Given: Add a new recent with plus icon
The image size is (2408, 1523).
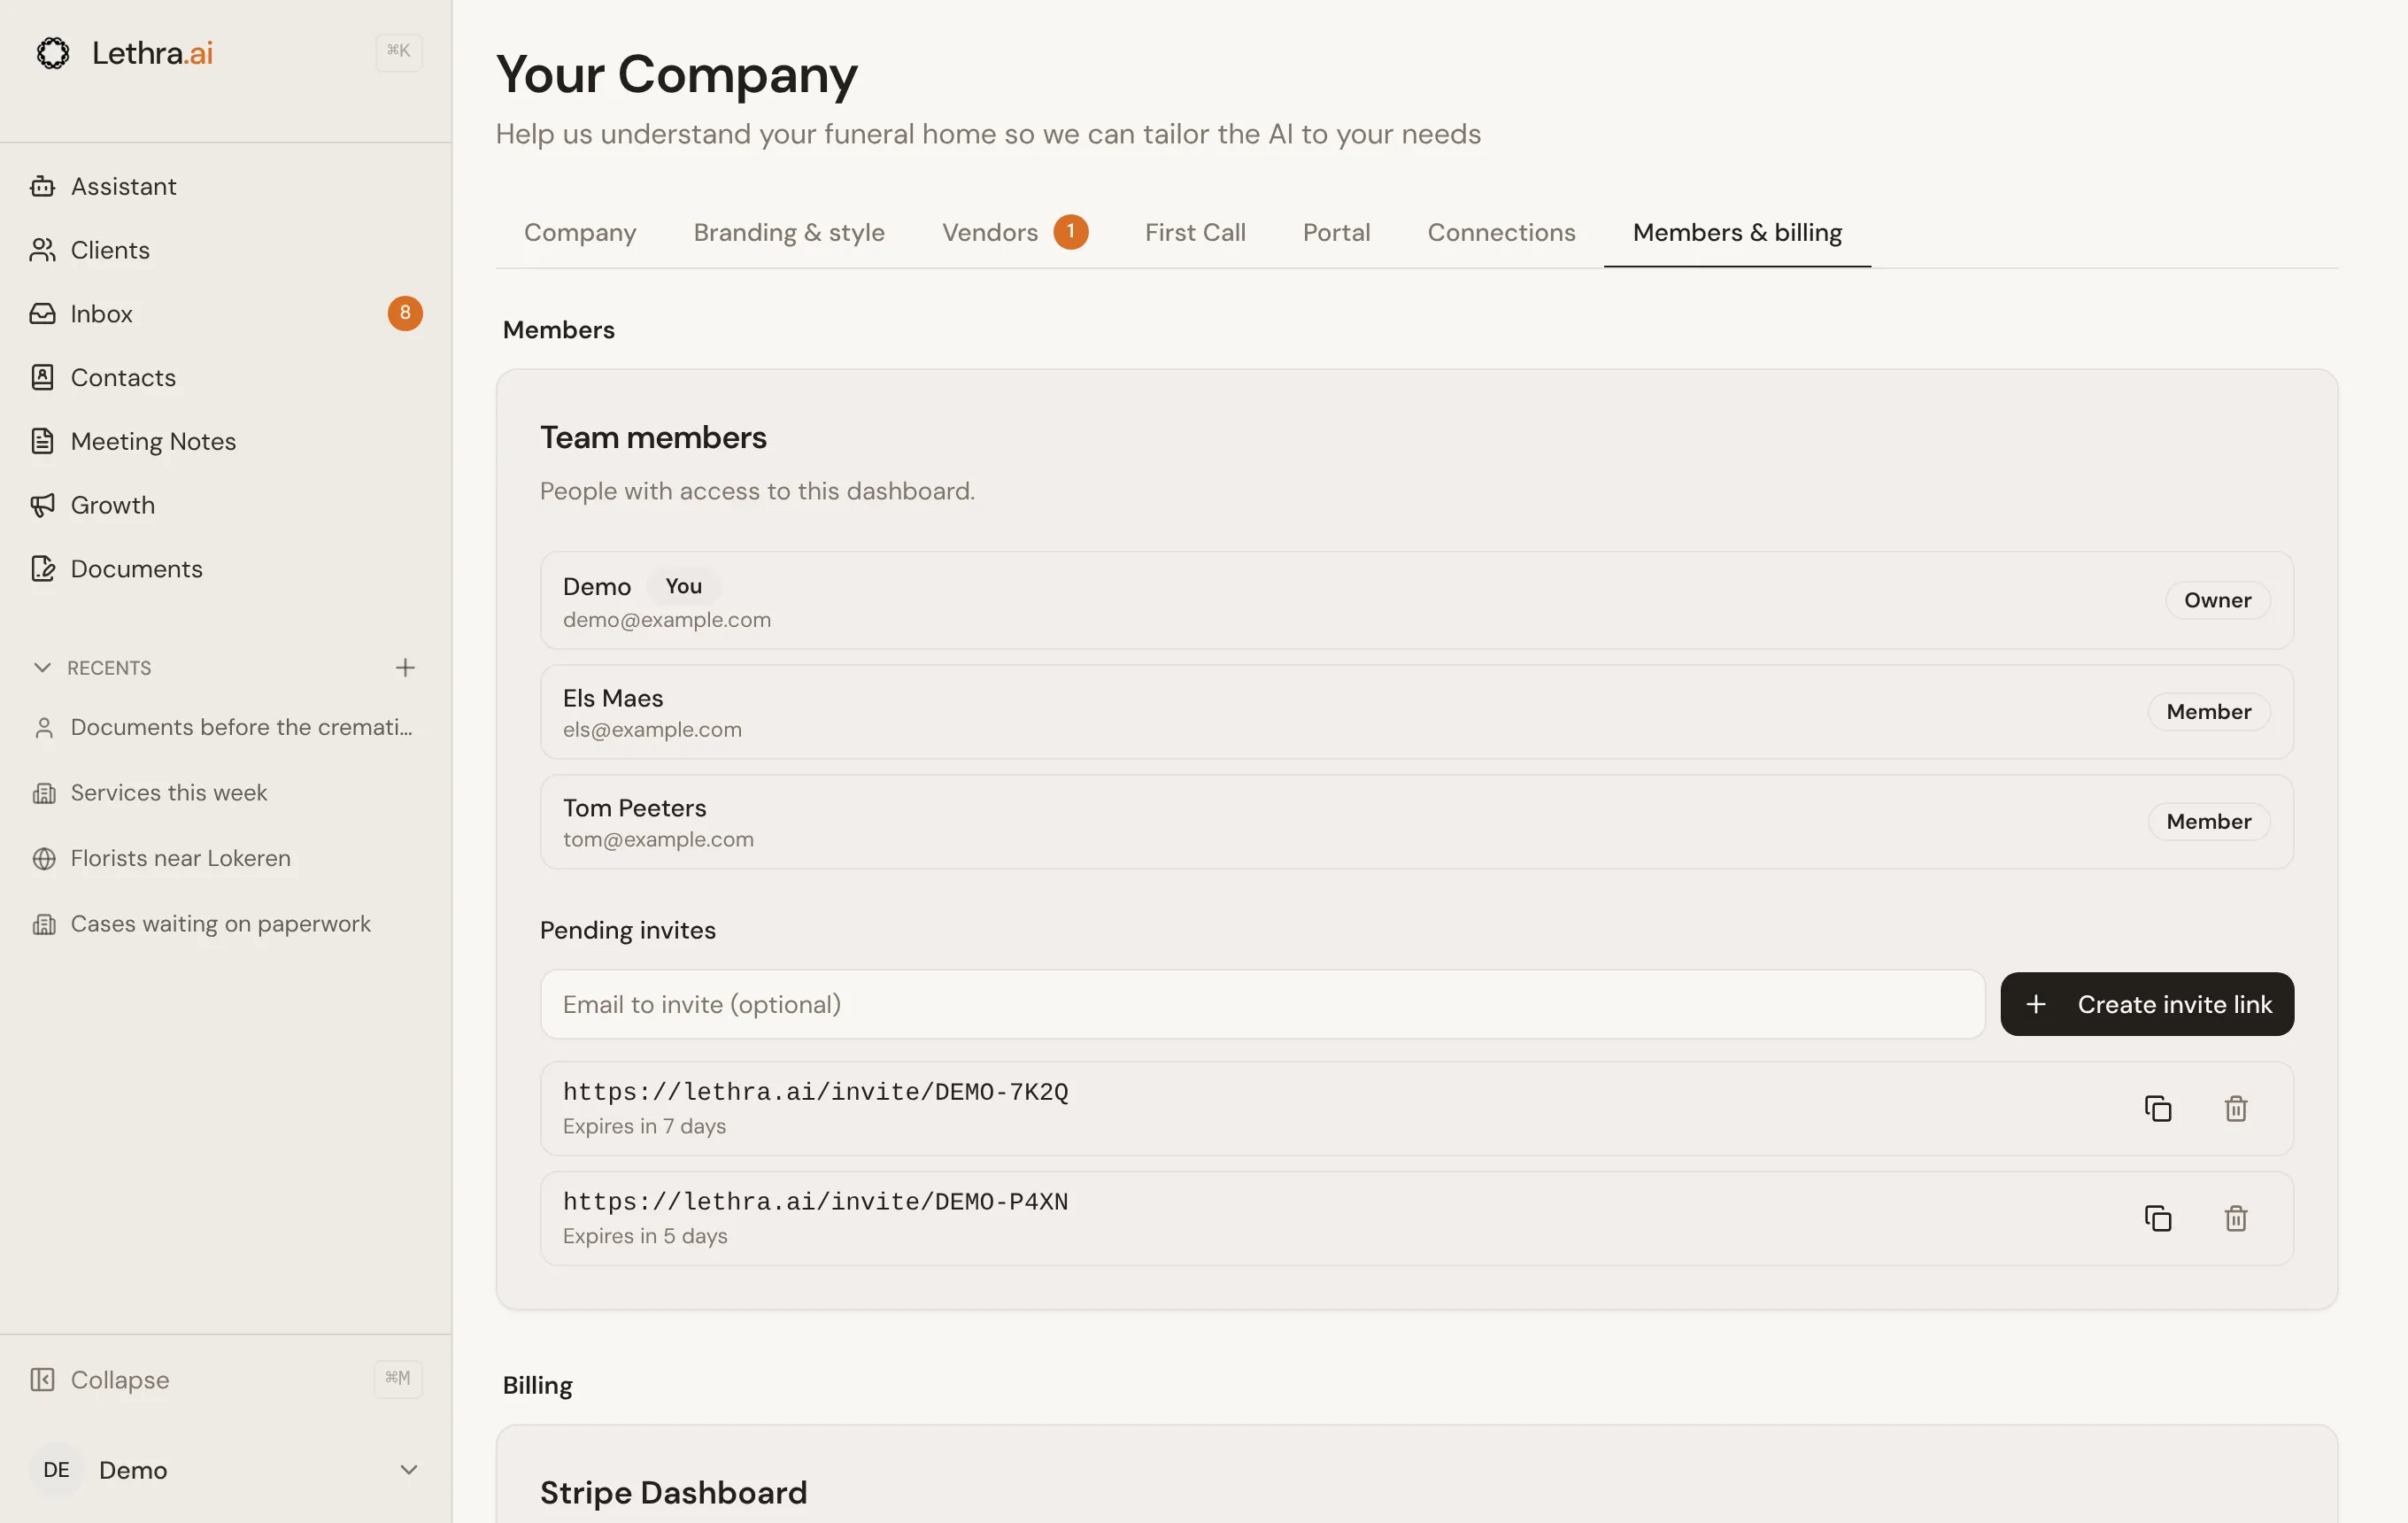Looking at the screenshot, I should tap(405, 667).
